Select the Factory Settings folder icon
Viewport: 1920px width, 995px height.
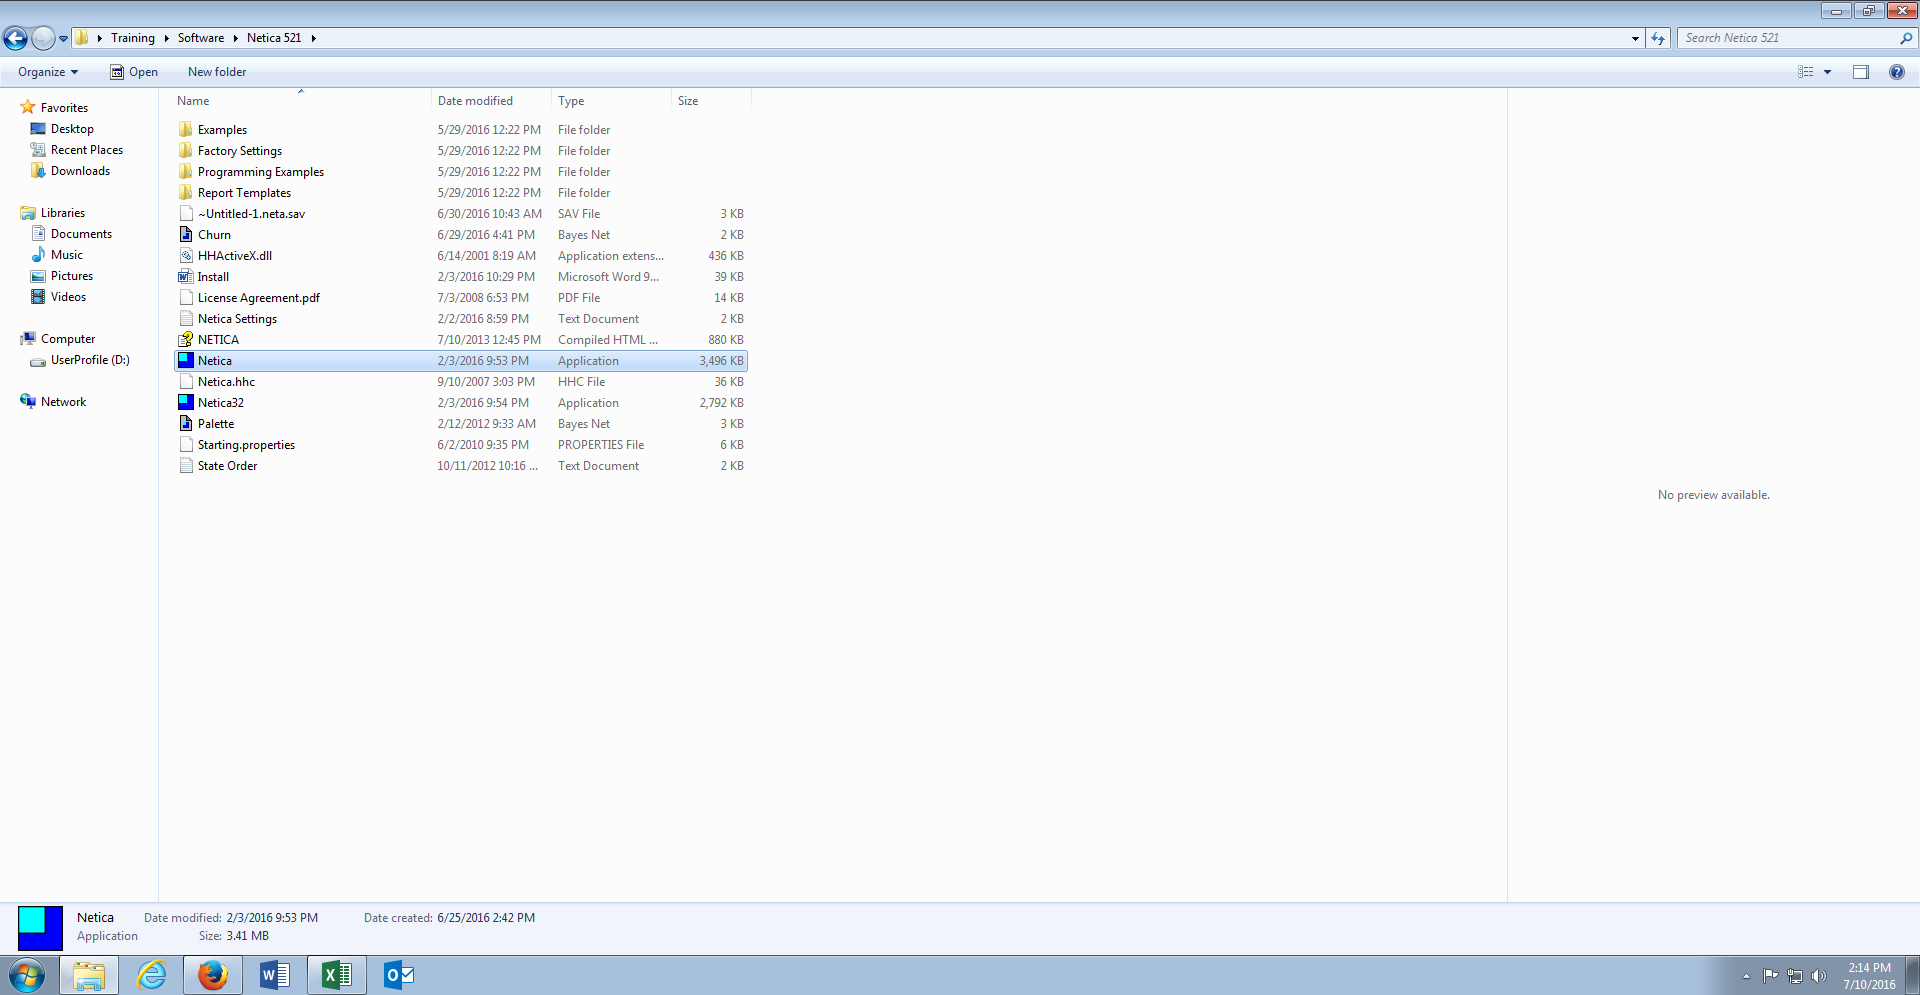(186, 150)
